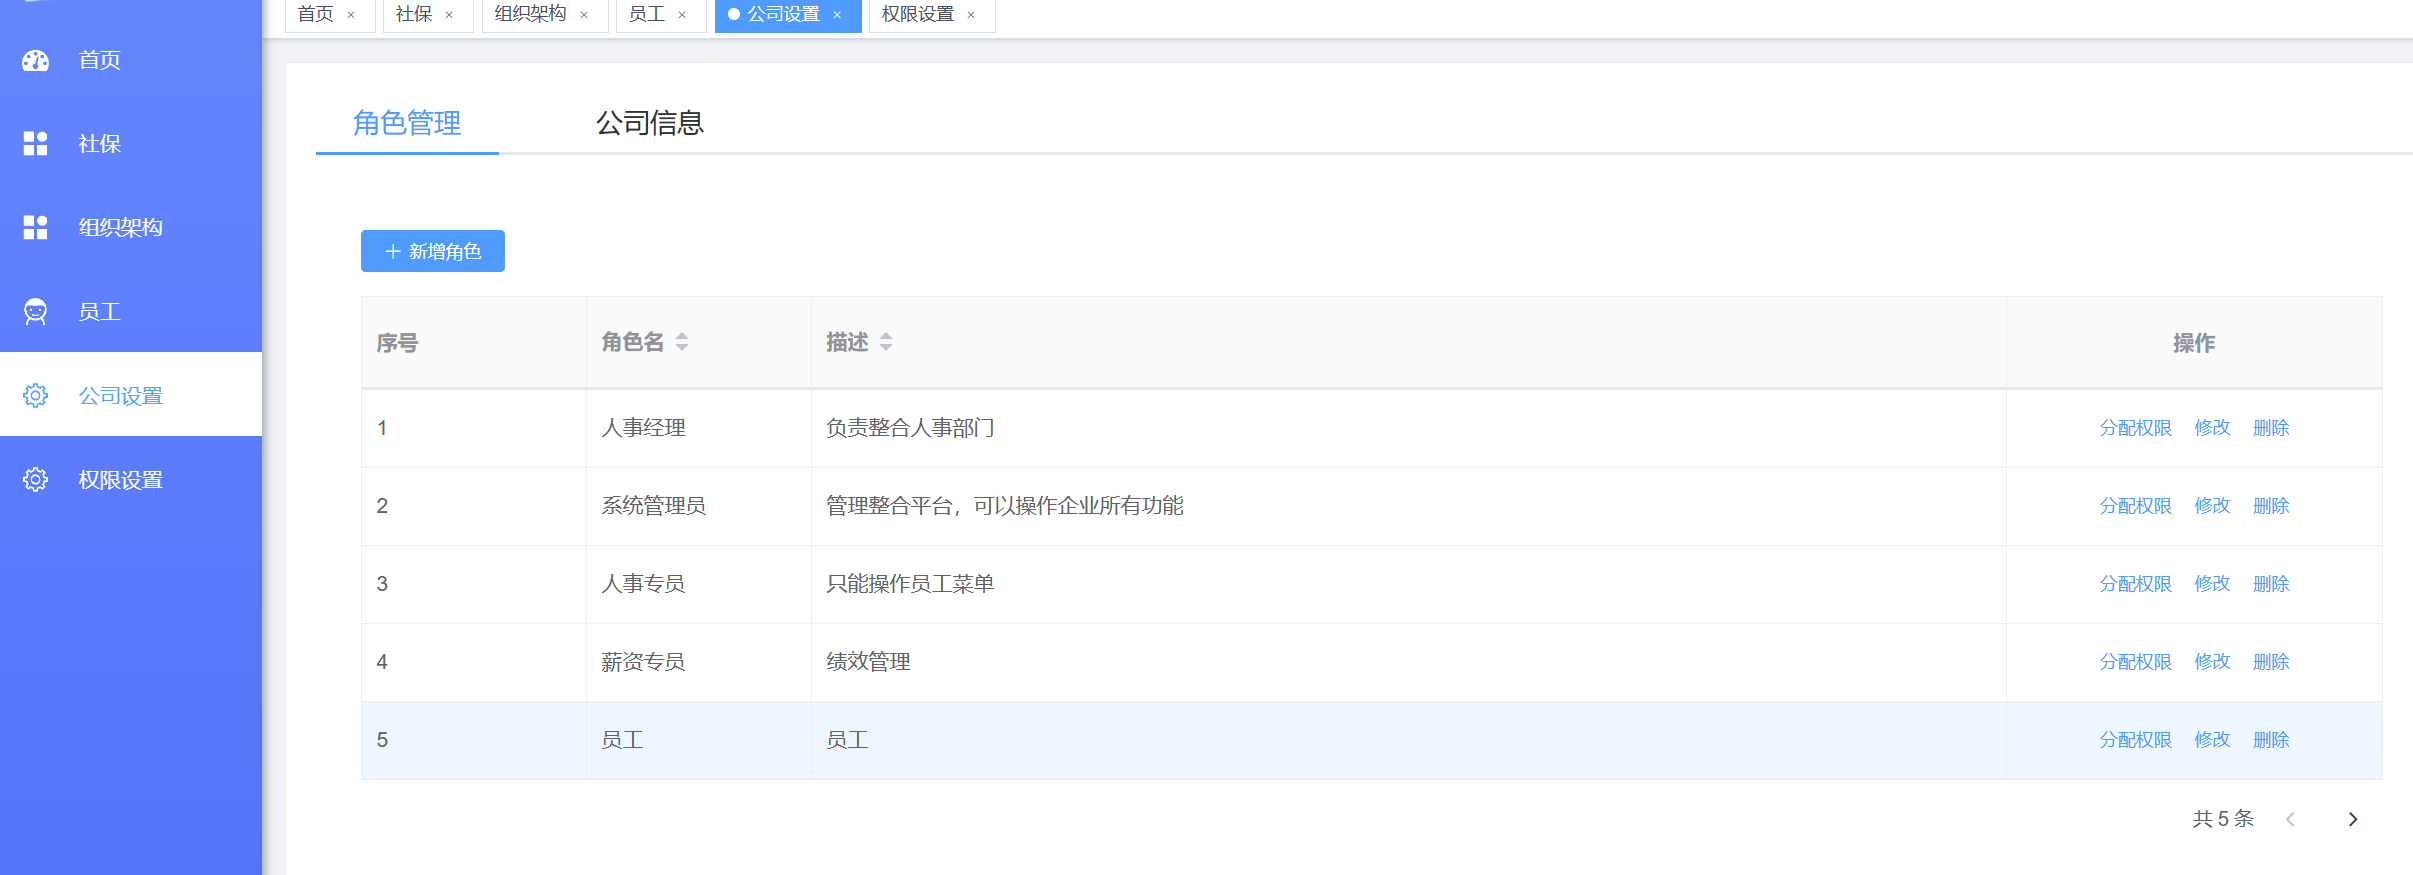2413x875 pixels.
Task: Delete the 人事经理 role
Action: click(x=2271, y=428)
